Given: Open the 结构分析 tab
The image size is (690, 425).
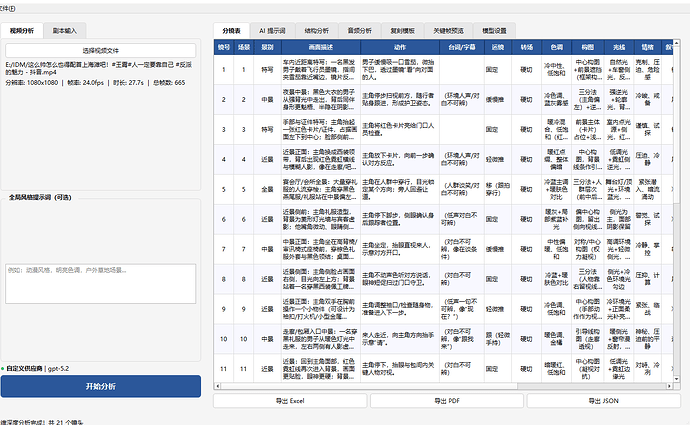Looking at the screenshot, I should (x=316, y=31).
